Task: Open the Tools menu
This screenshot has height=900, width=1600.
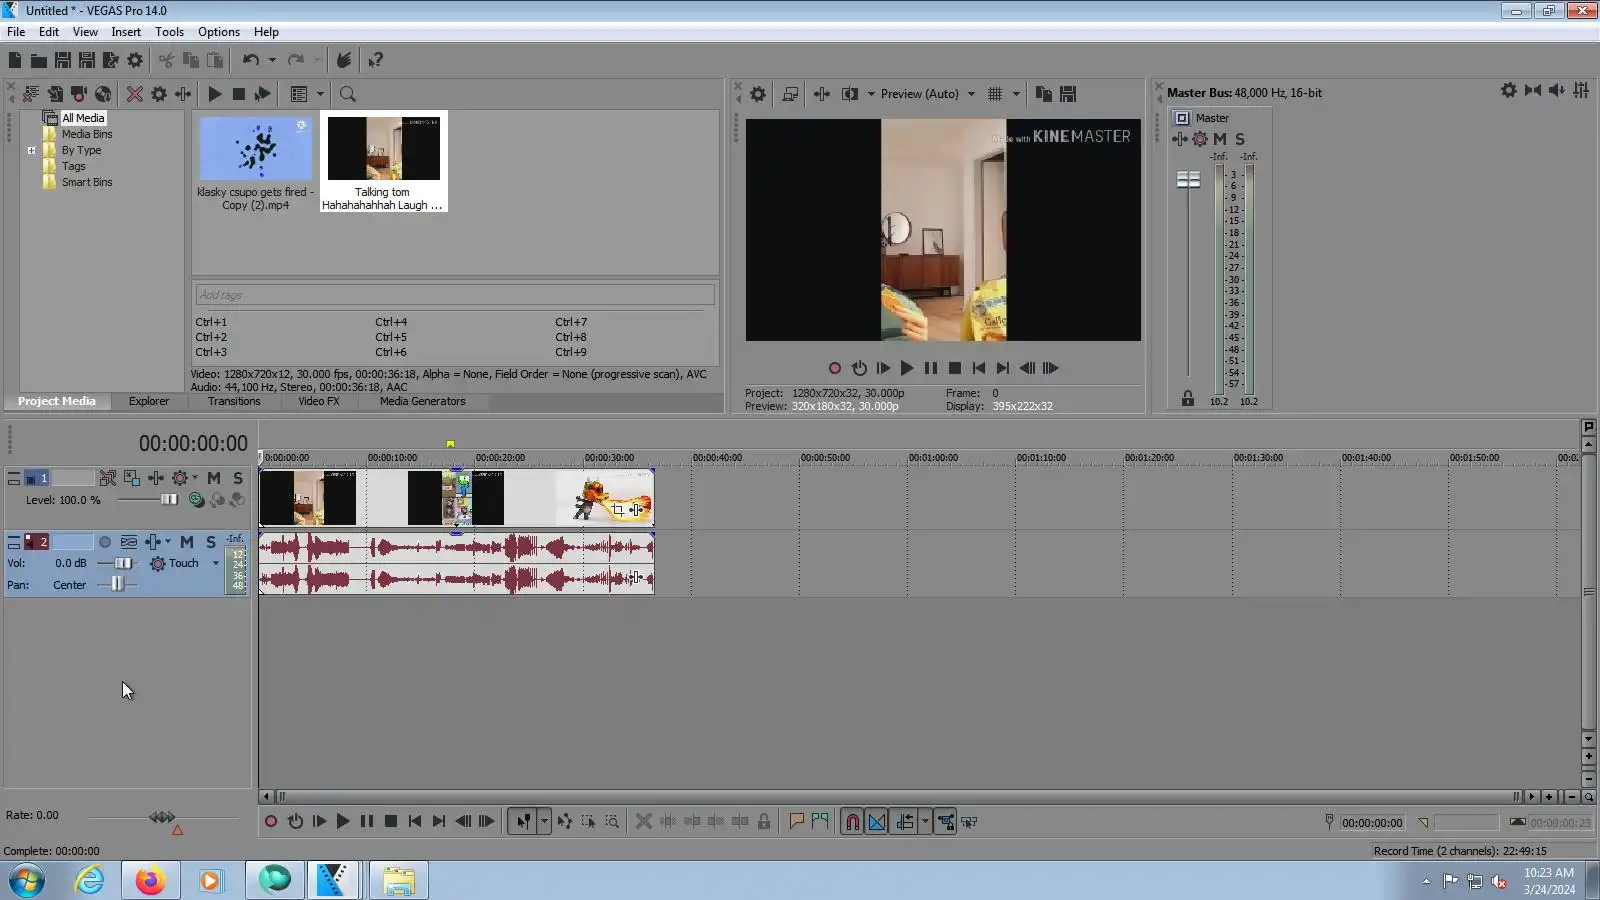Action: coord(169,32)
